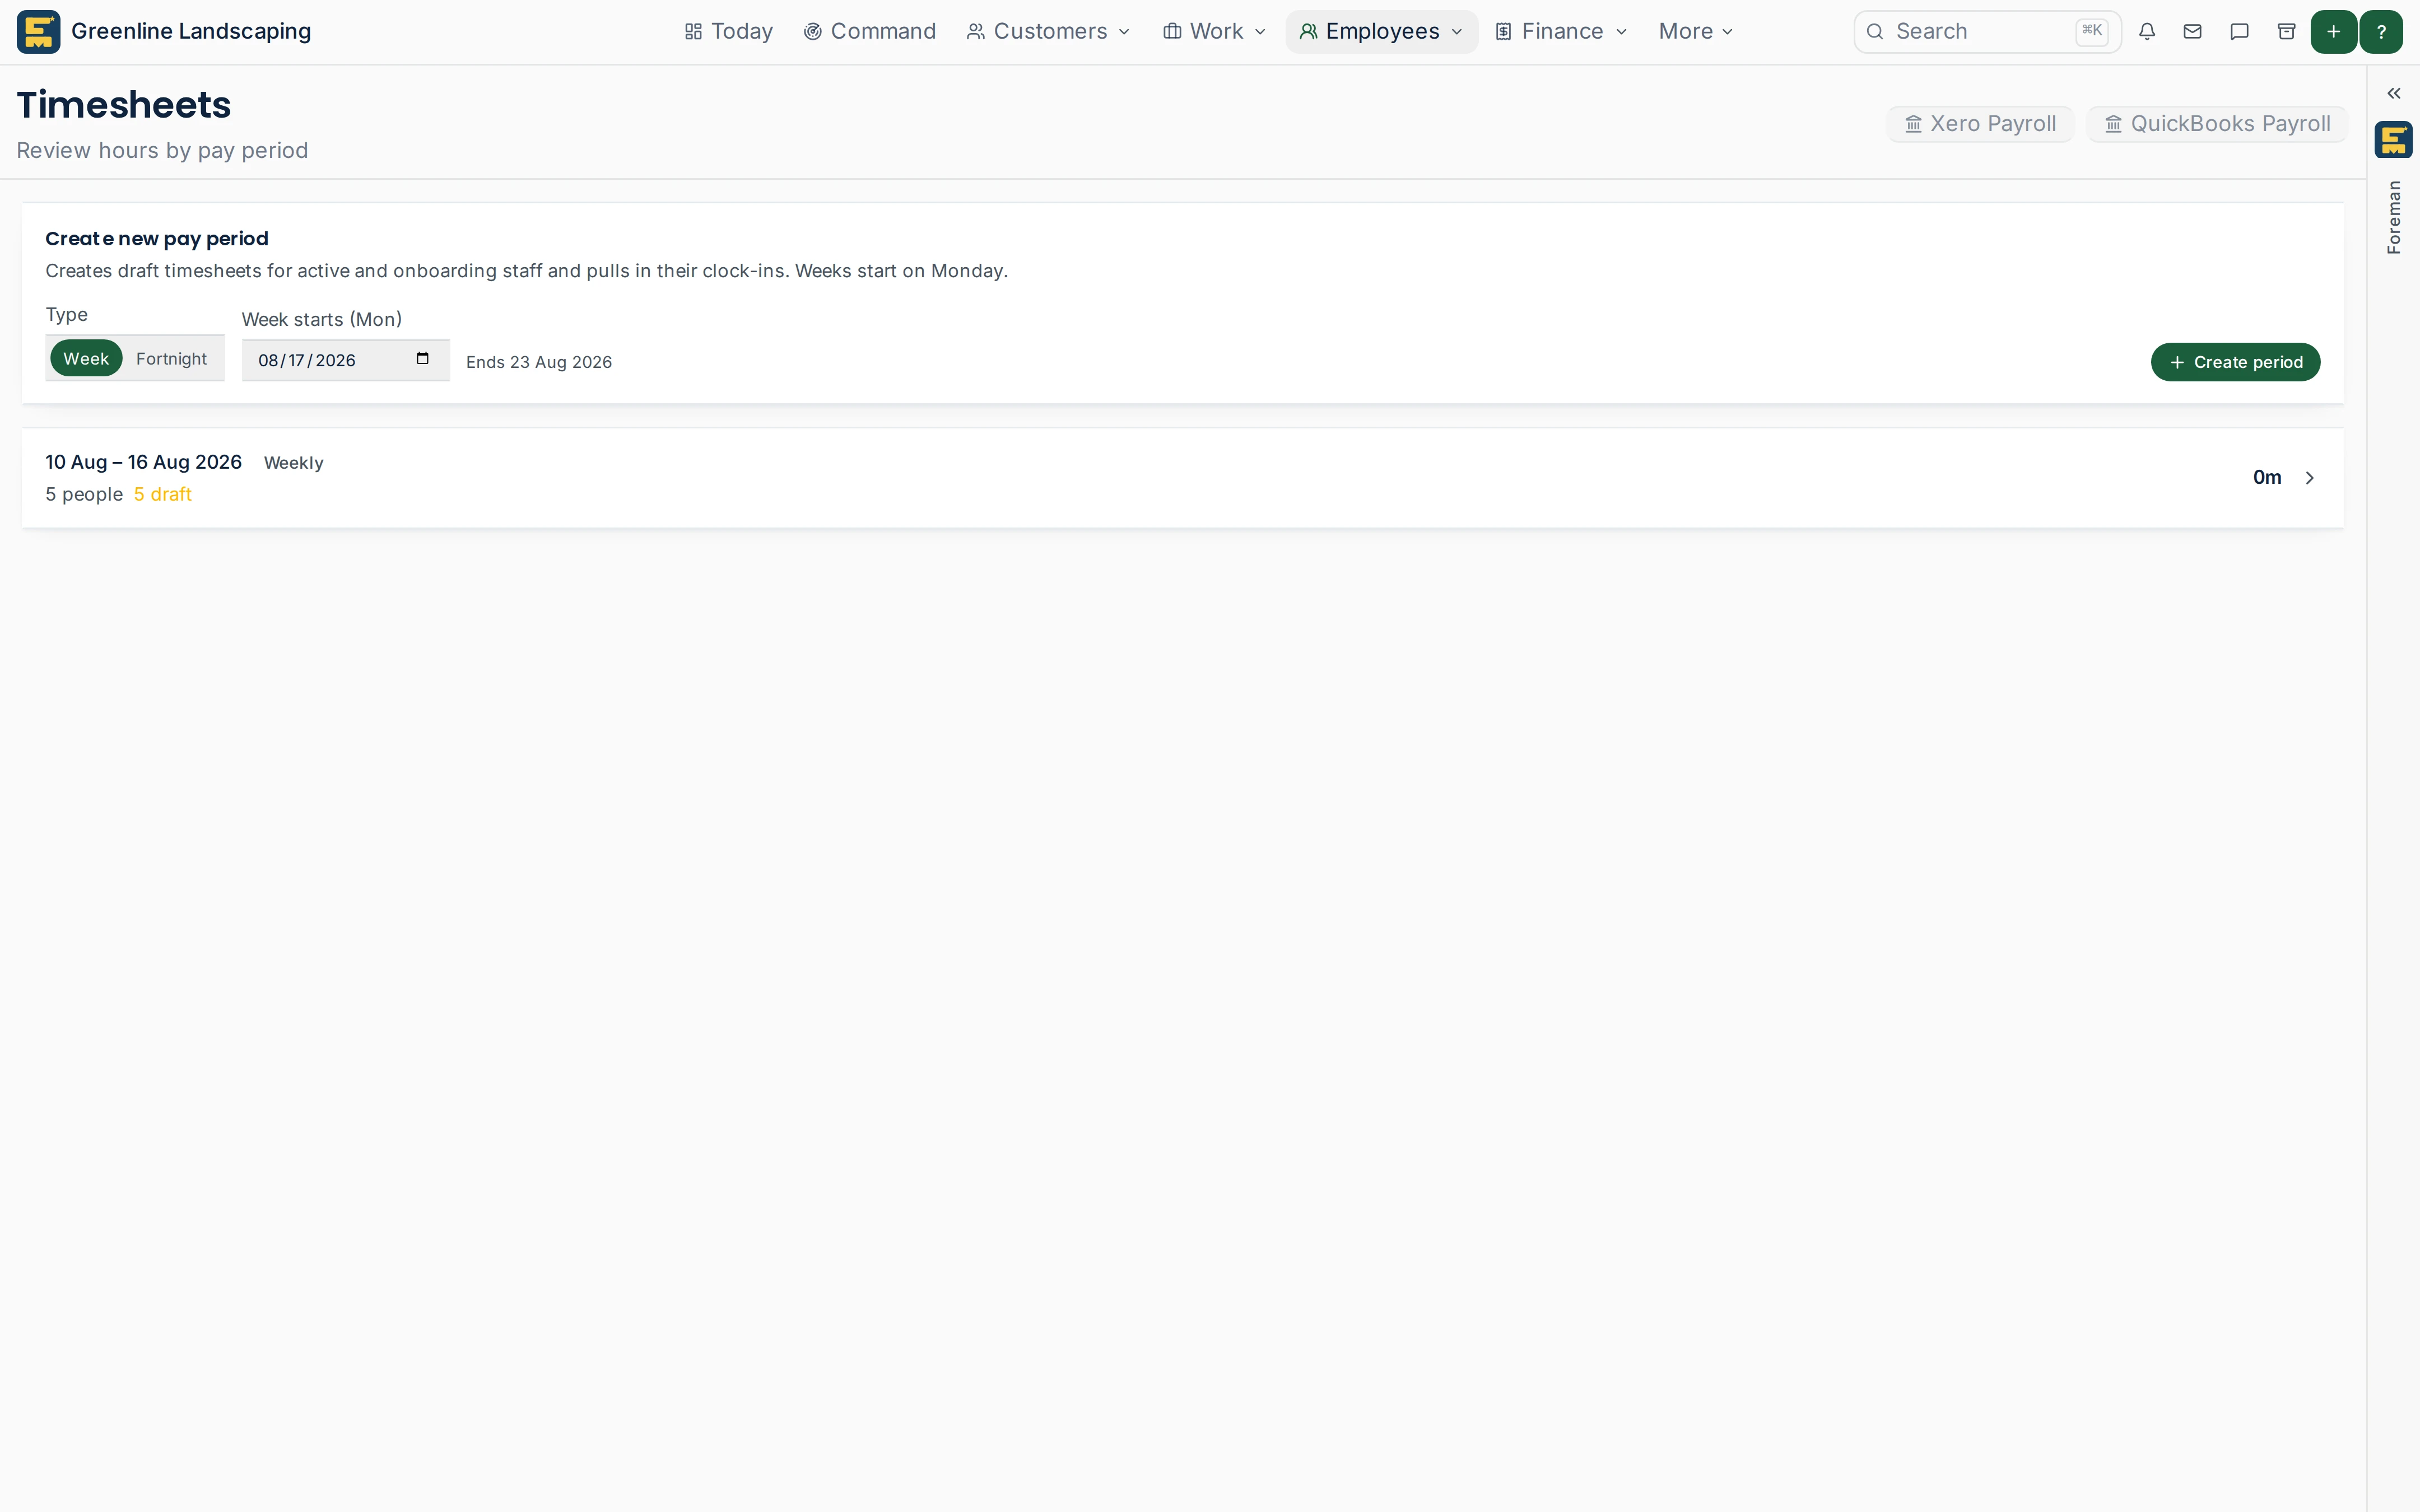The image size is (2420, 1512).
Task: Go to the Today page
Action: click(x=728, y=32)
